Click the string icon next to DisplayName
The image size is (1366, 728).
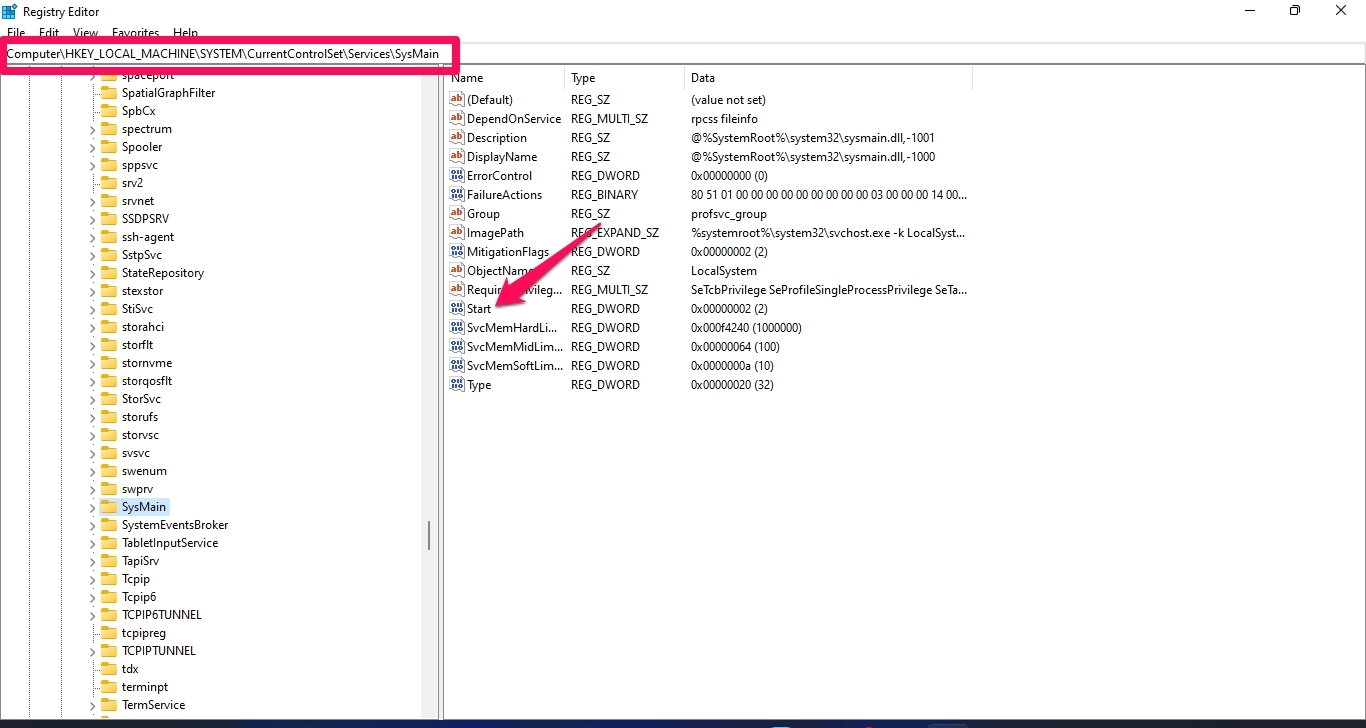click(x=456, y=156)
